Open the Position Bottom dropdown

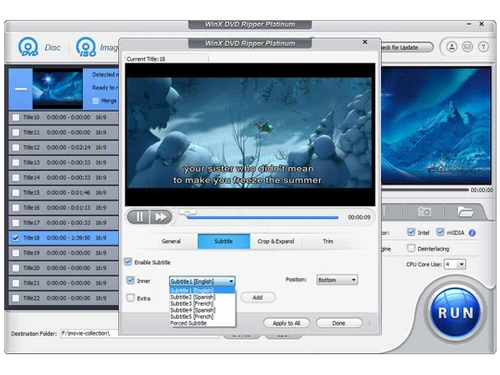(x=337, y=280)
